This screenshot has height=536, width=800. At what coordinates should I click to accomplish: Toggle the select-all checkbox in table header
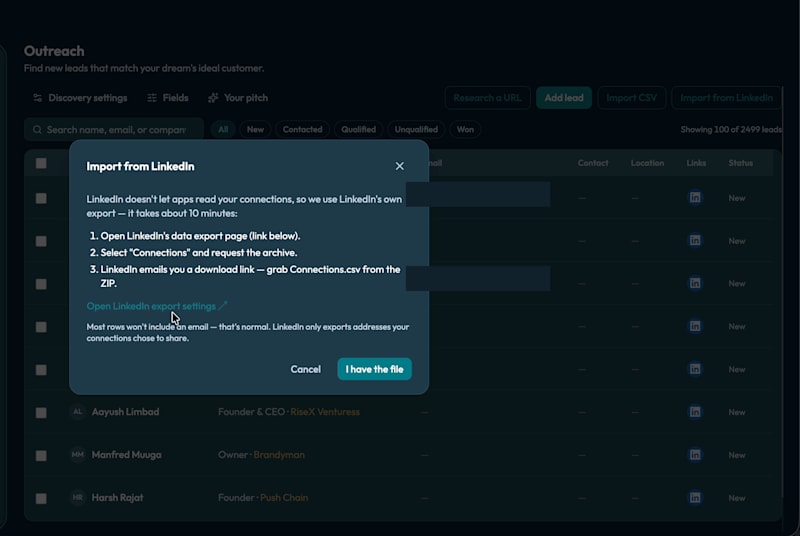pos(41,163)
